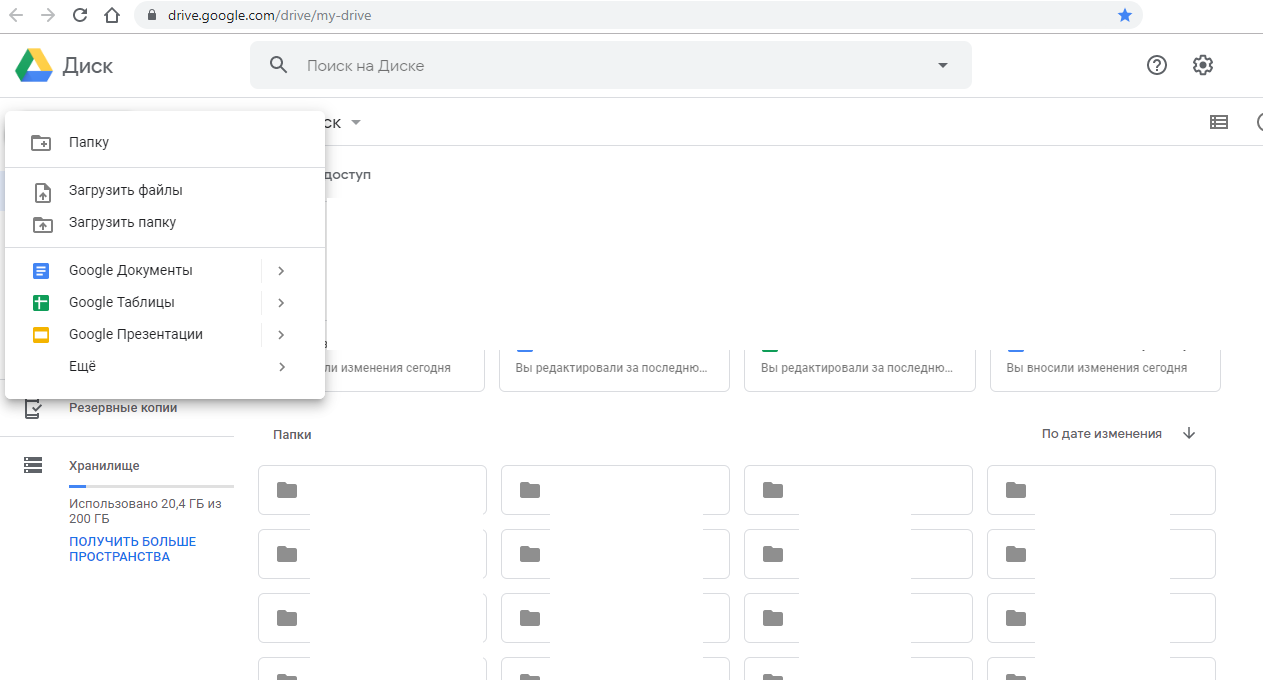Click the browser home icon
This screenshot has height=680, width=1263.
pyautogui.click(x=112, y=15)
